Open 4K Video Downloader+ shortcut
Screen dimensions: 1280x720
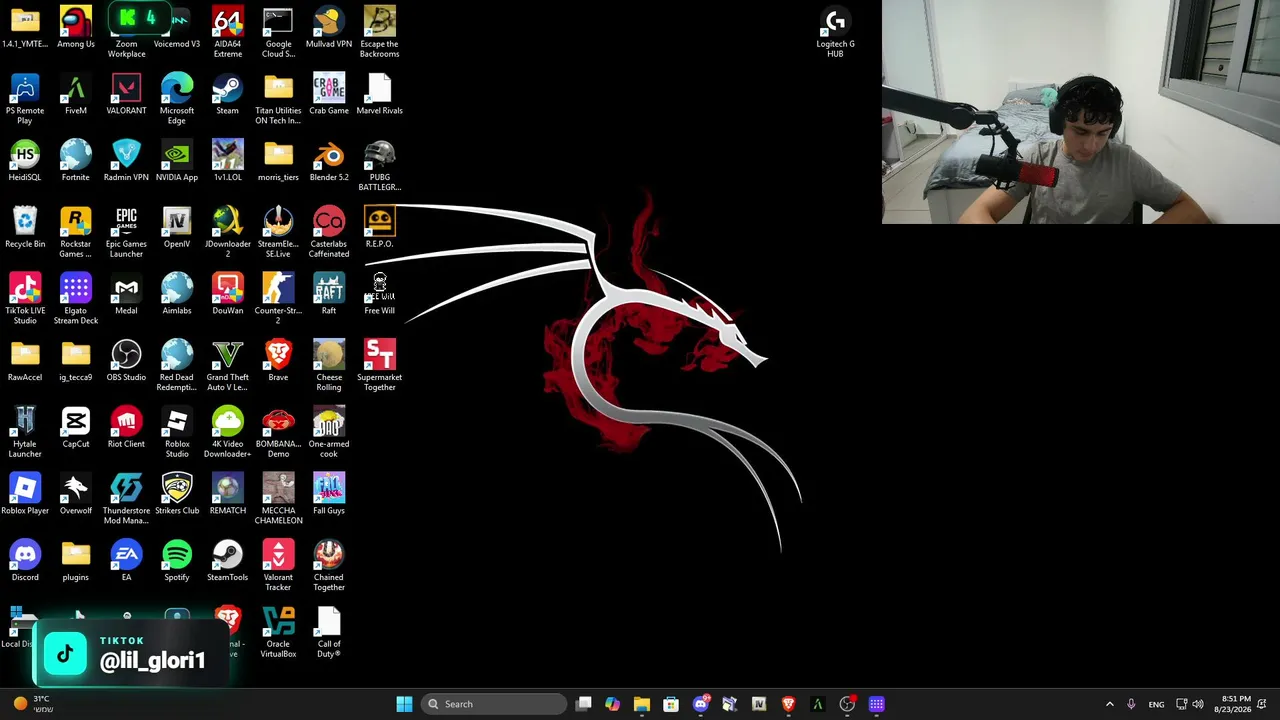click(x=228, y=433)
